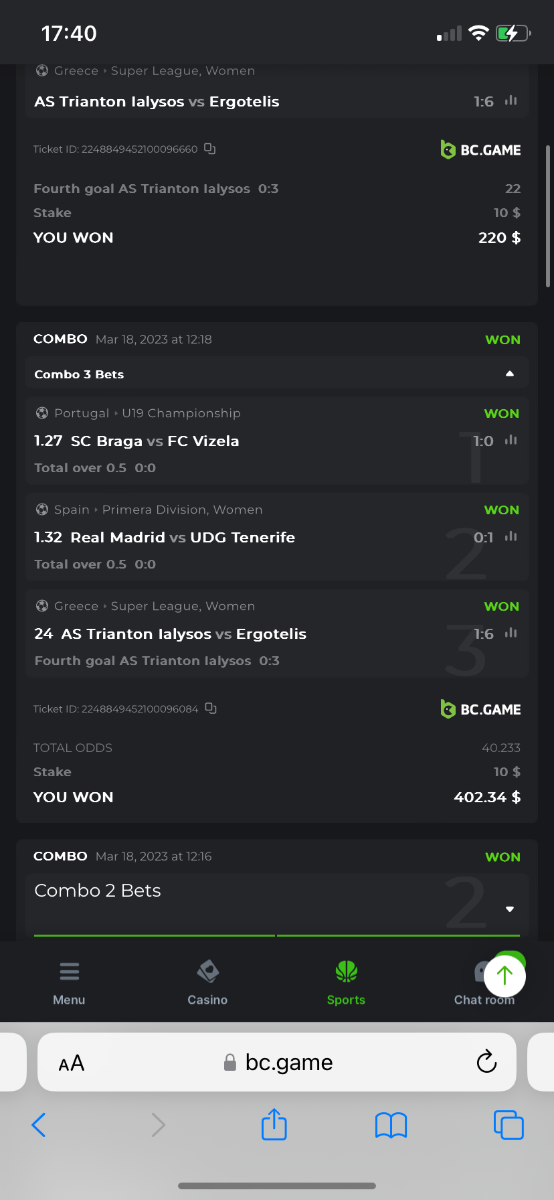Expand the Combo 2 Bets section
Image resolution: width=554 pixels, height=1200 pixels.
coord(510,909)
